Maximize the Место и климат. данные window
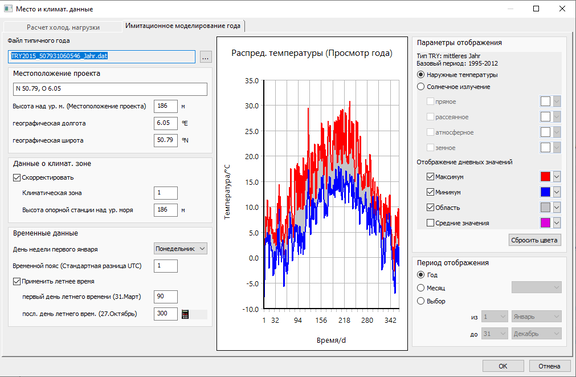576x377 pixels. tap(536, 8)
